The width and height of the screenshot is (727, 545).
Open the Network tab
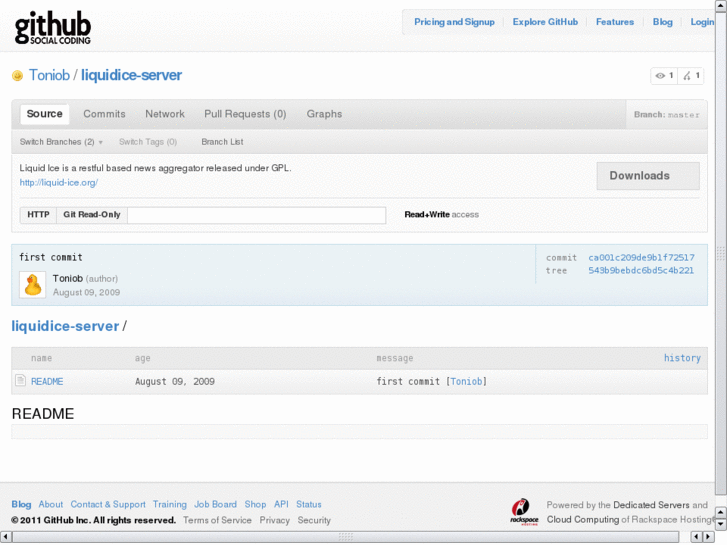click(165, 114)
